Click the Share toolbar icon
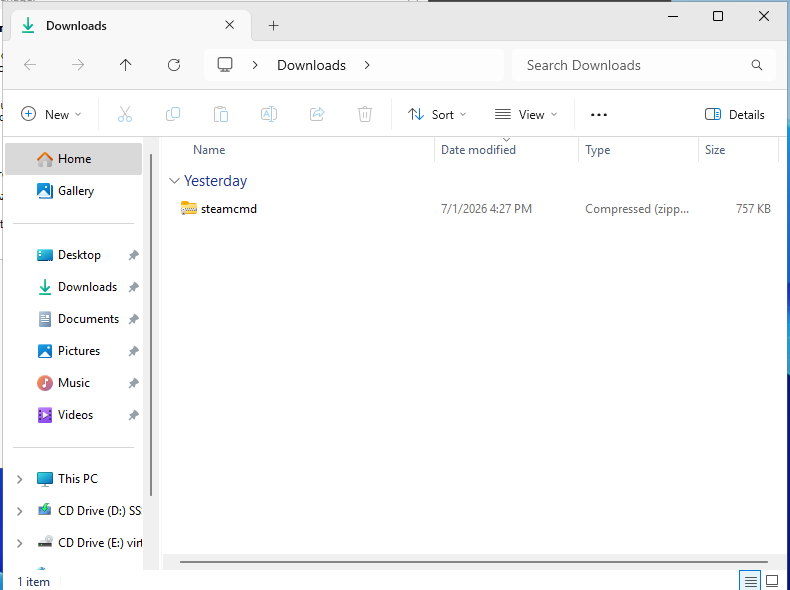 (317, 114)
